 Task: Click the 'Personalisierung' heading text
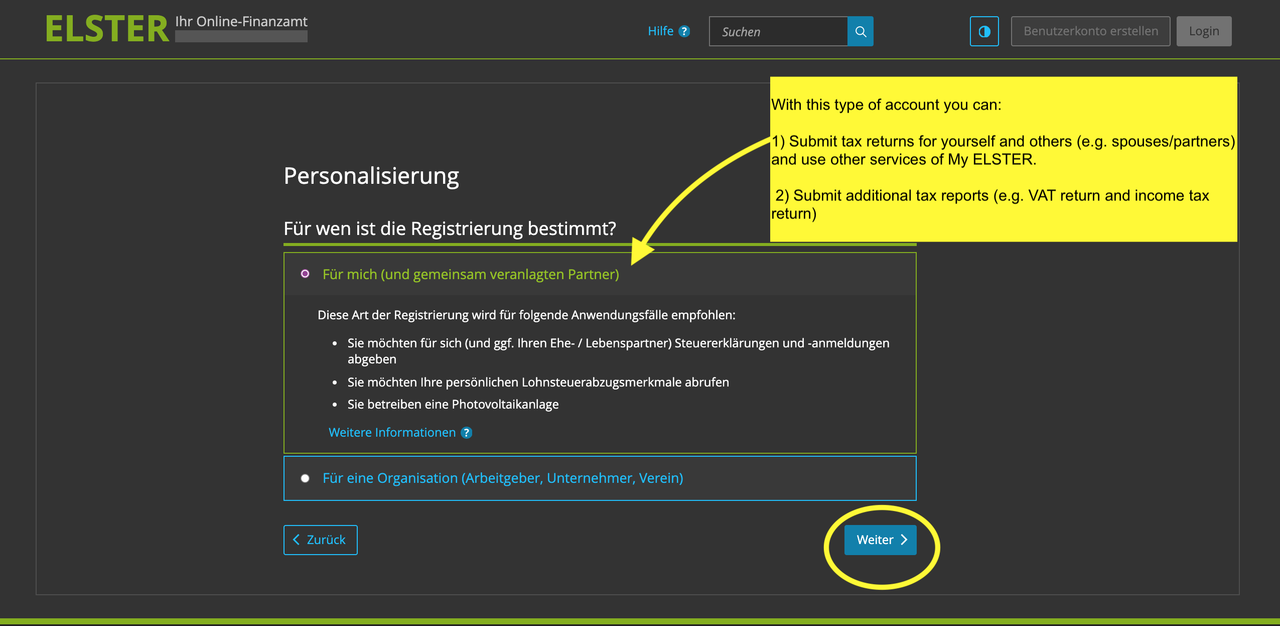coord(371,176)
